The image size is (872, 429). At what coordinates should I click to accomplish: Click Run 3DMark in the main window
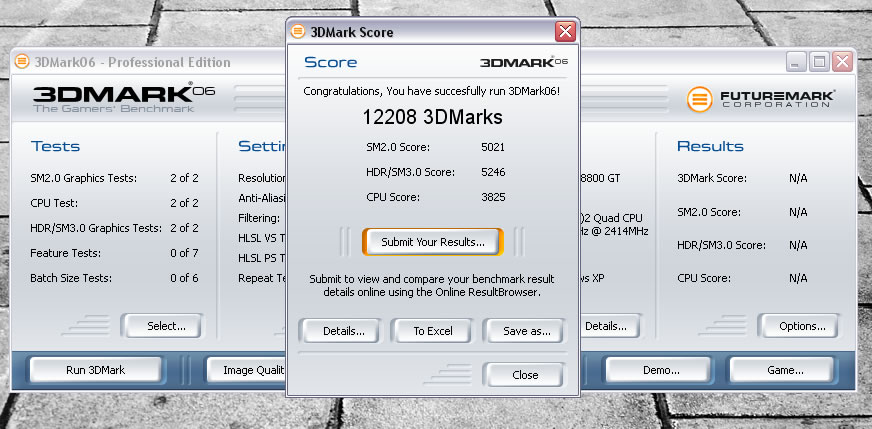point(96,370)
